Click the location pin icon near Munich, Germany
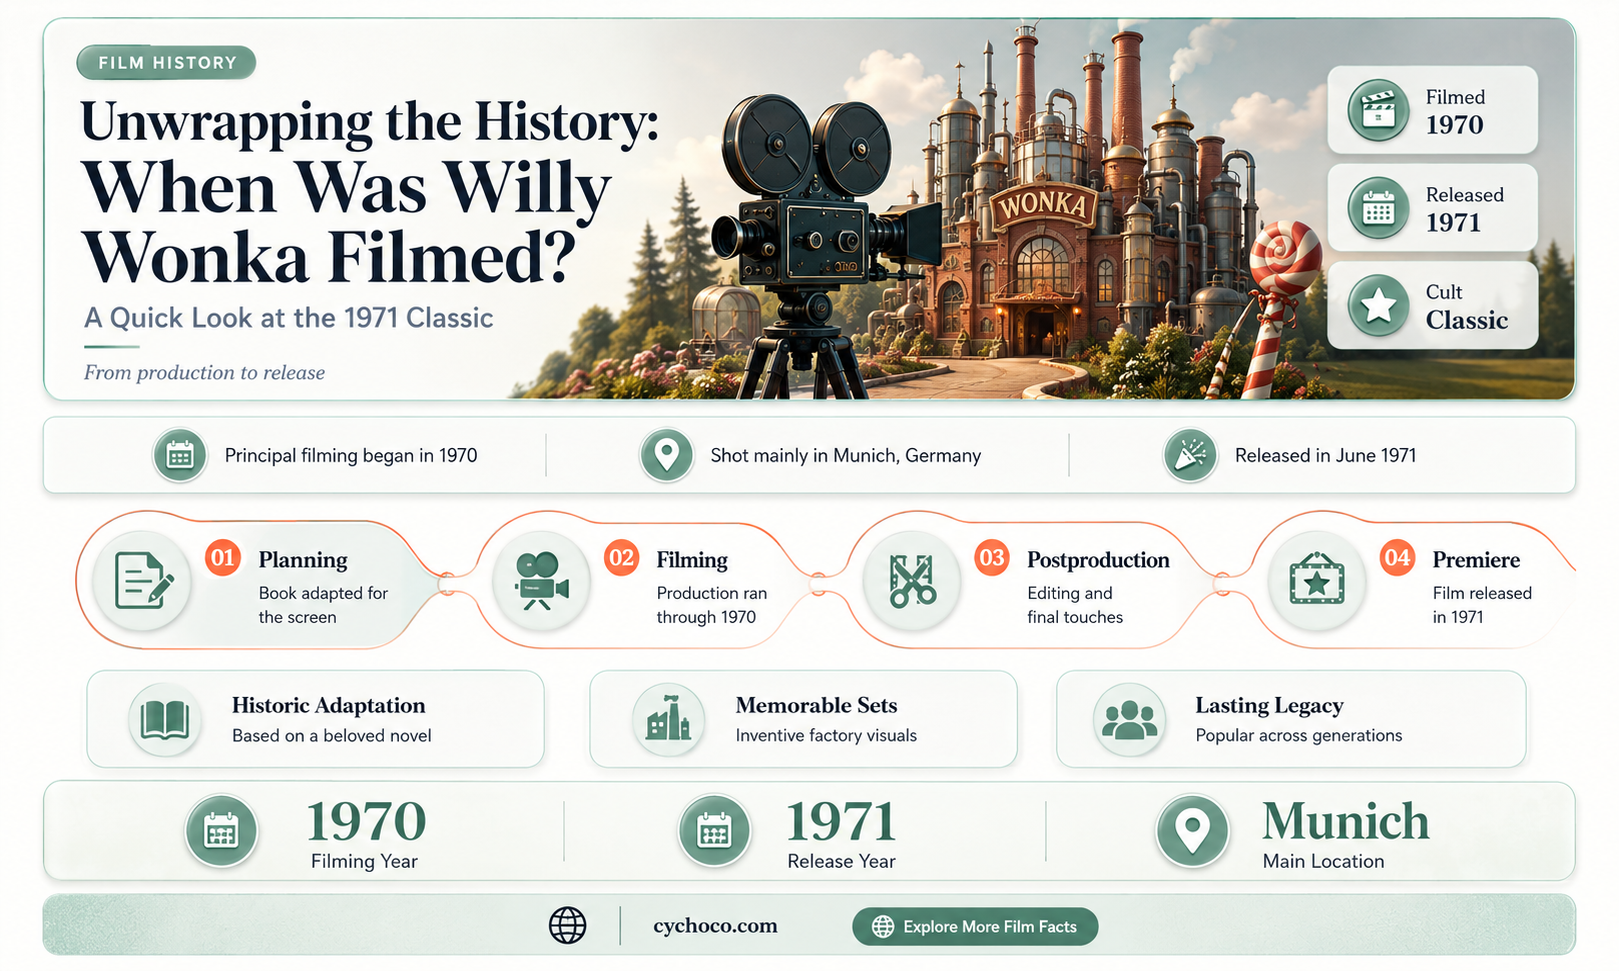Image resolution: width=1619 pixels, height=971 pixels. (666, 455)
